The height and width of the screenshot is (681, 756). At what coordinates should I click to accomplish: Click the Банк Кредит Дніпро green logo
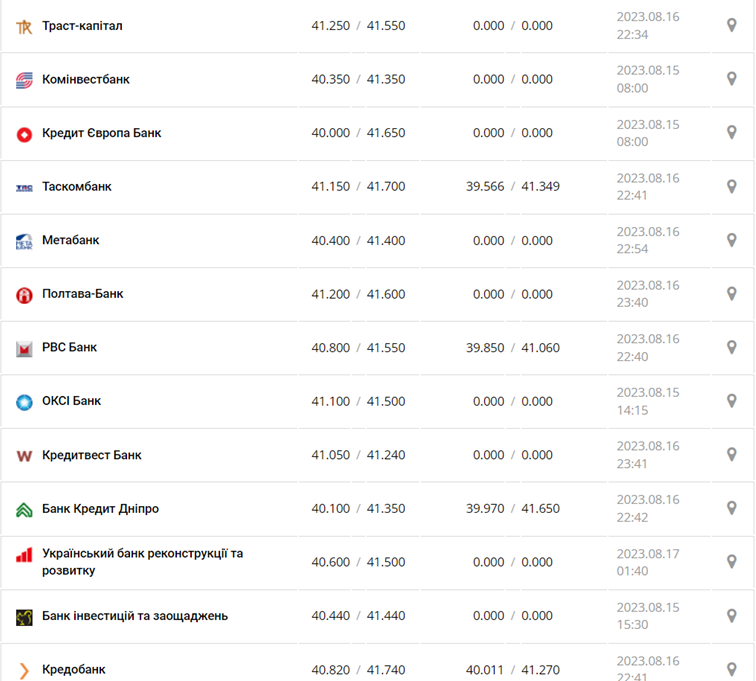click(24, 509)
